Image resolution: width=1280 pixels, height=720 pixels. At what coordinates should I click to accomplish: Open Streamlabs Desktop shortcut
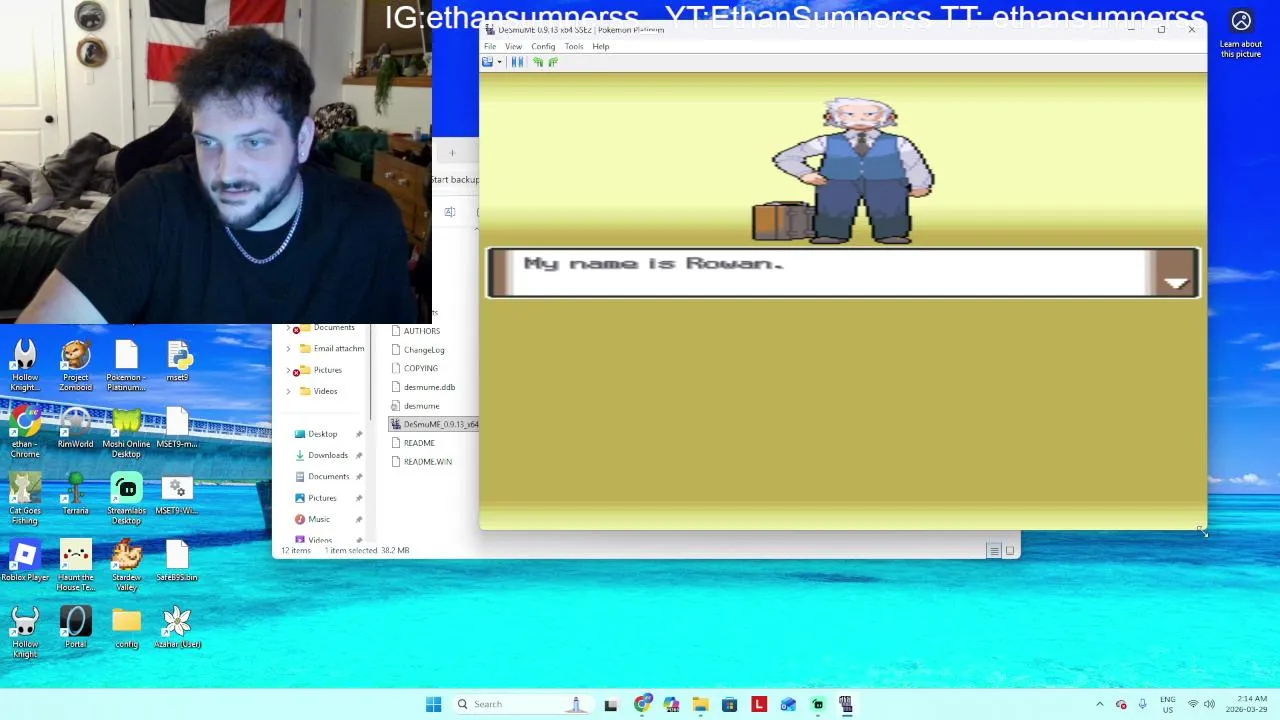126,499
